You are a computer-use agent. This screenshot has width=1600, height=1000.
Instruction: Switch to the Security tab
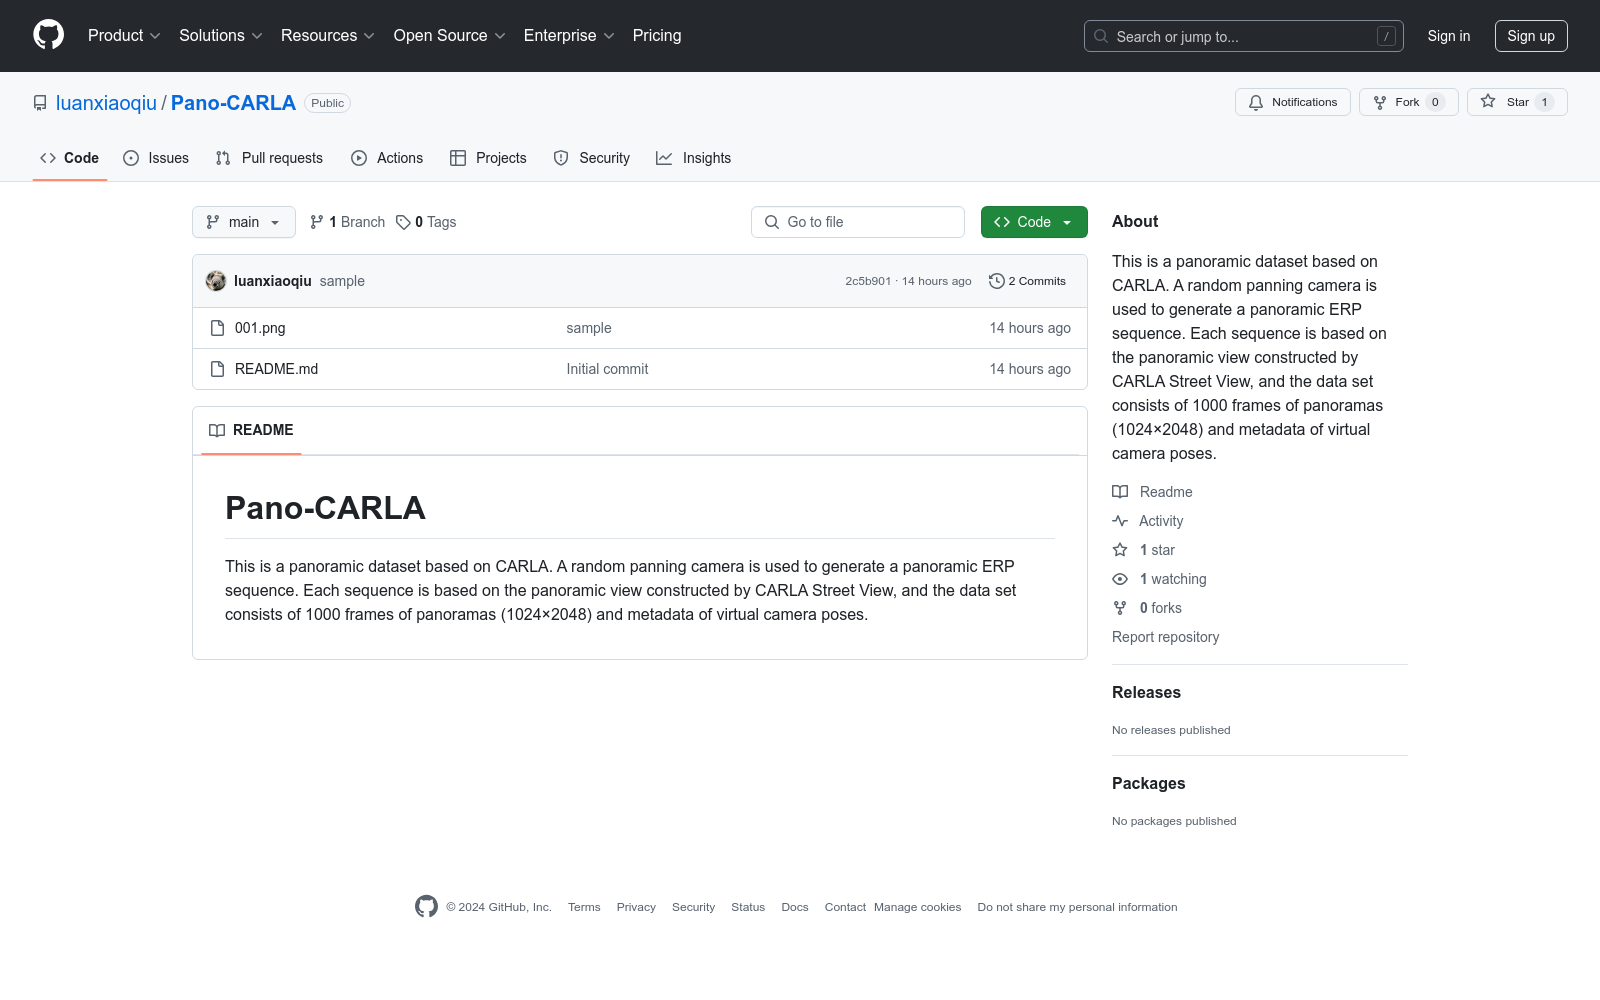click(x=592, y=158)
